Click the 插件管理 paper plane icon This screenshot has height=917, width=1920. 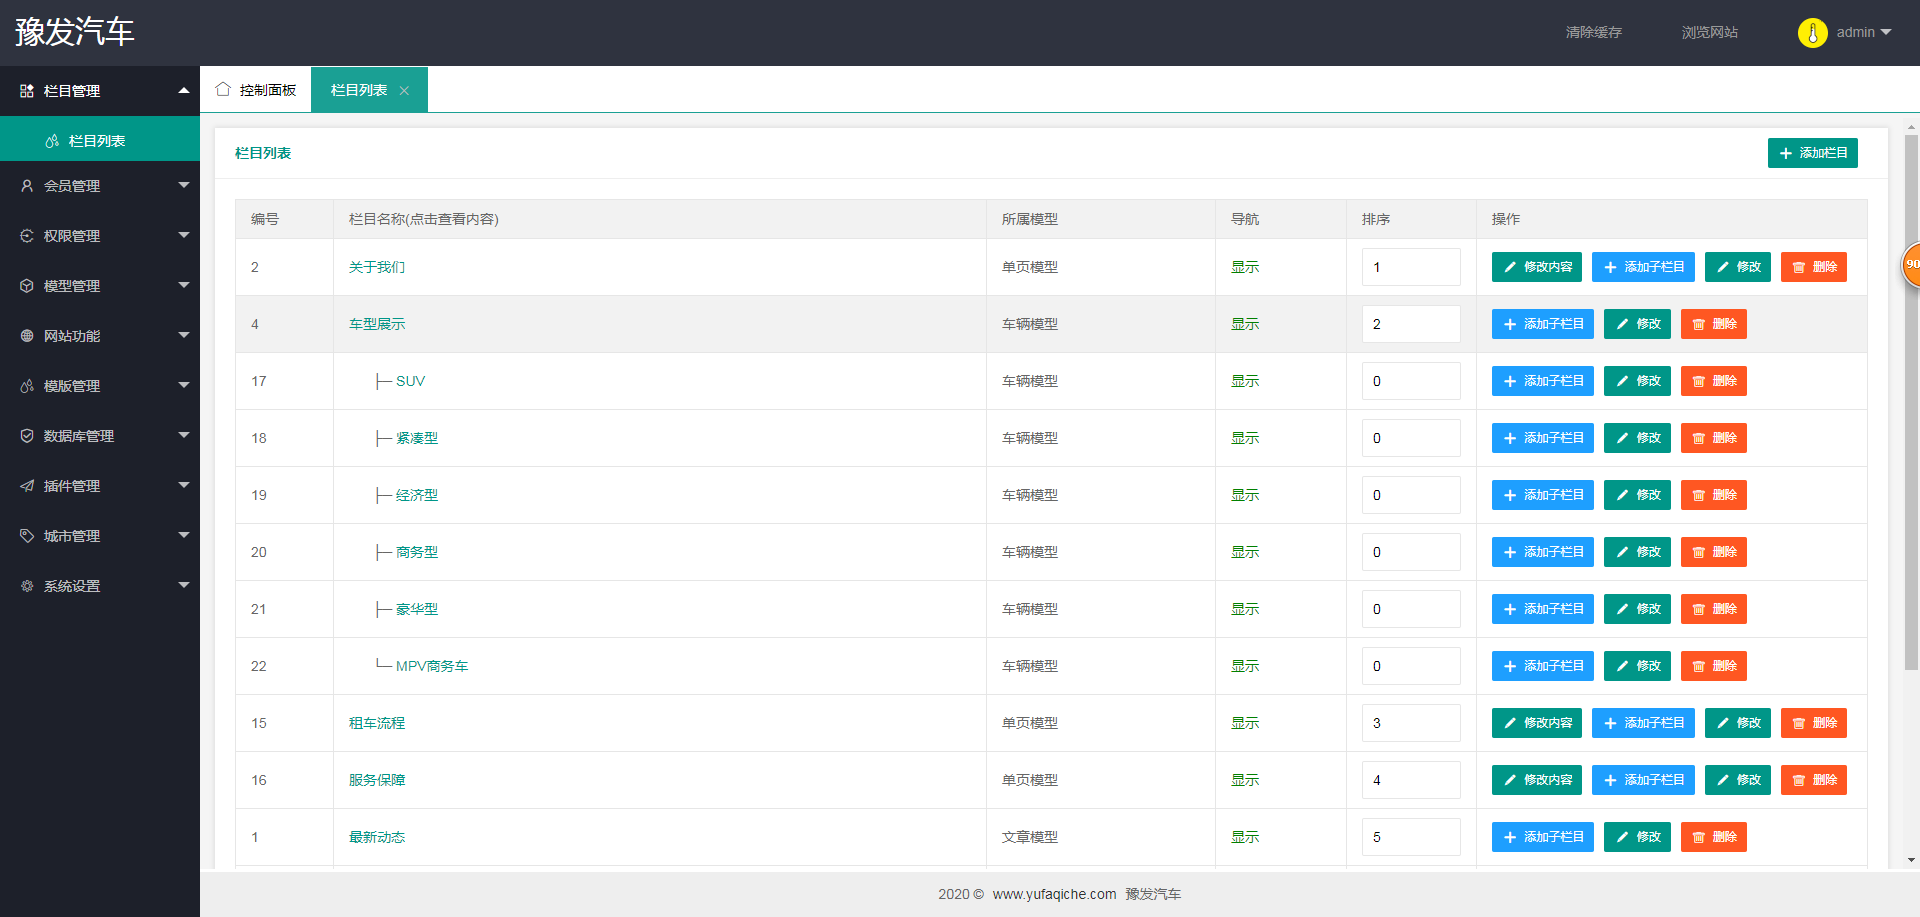pos(27,486)
